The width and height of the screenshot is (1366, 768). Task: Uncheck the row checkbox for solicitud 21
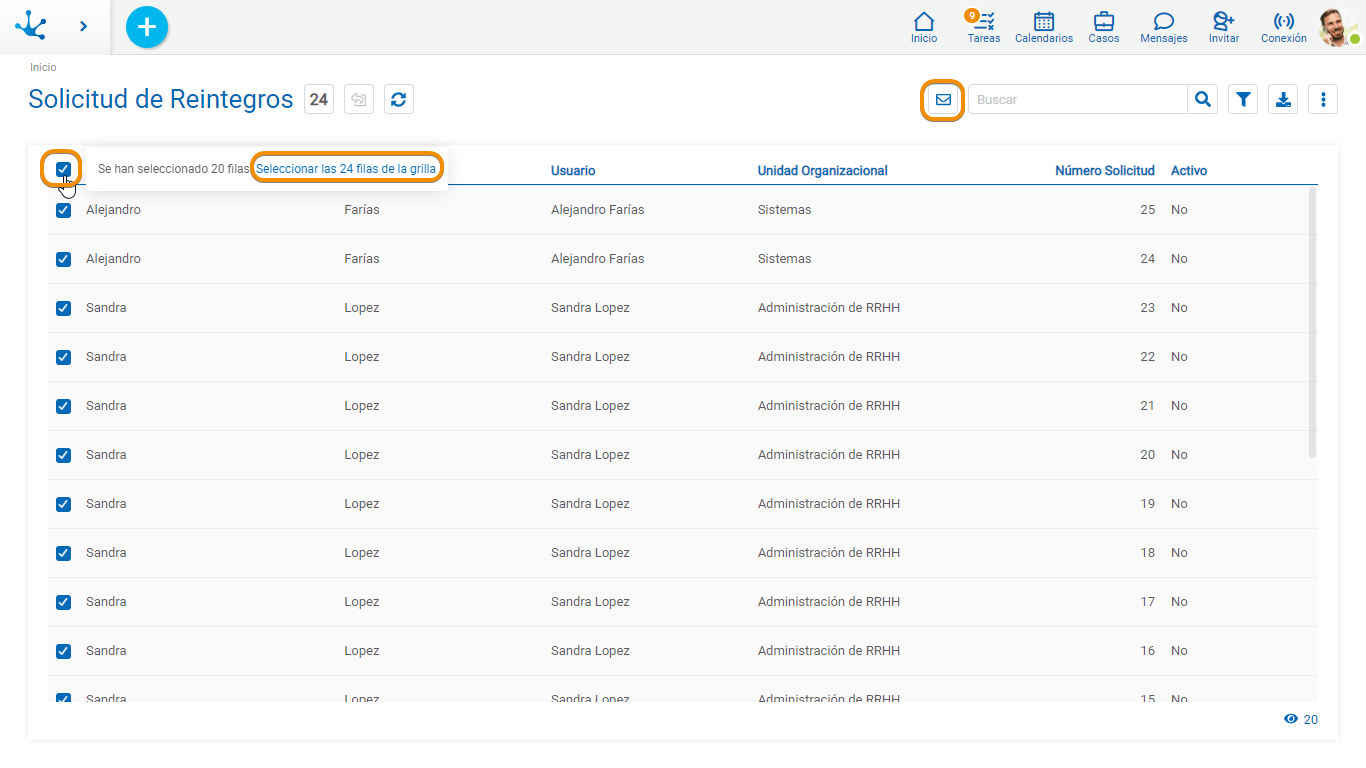63,406
